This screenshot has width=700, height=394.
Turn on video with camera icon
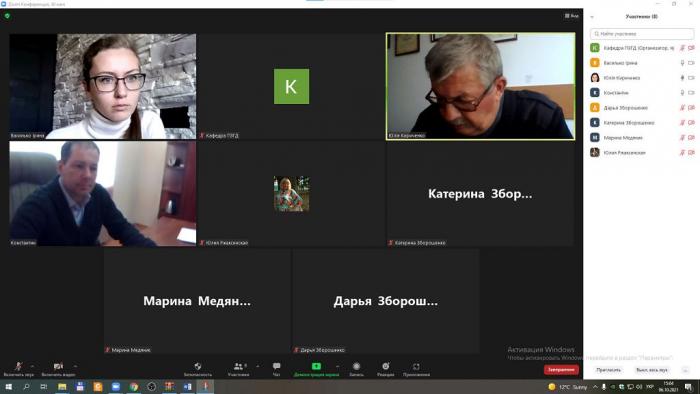pos(58,367)
